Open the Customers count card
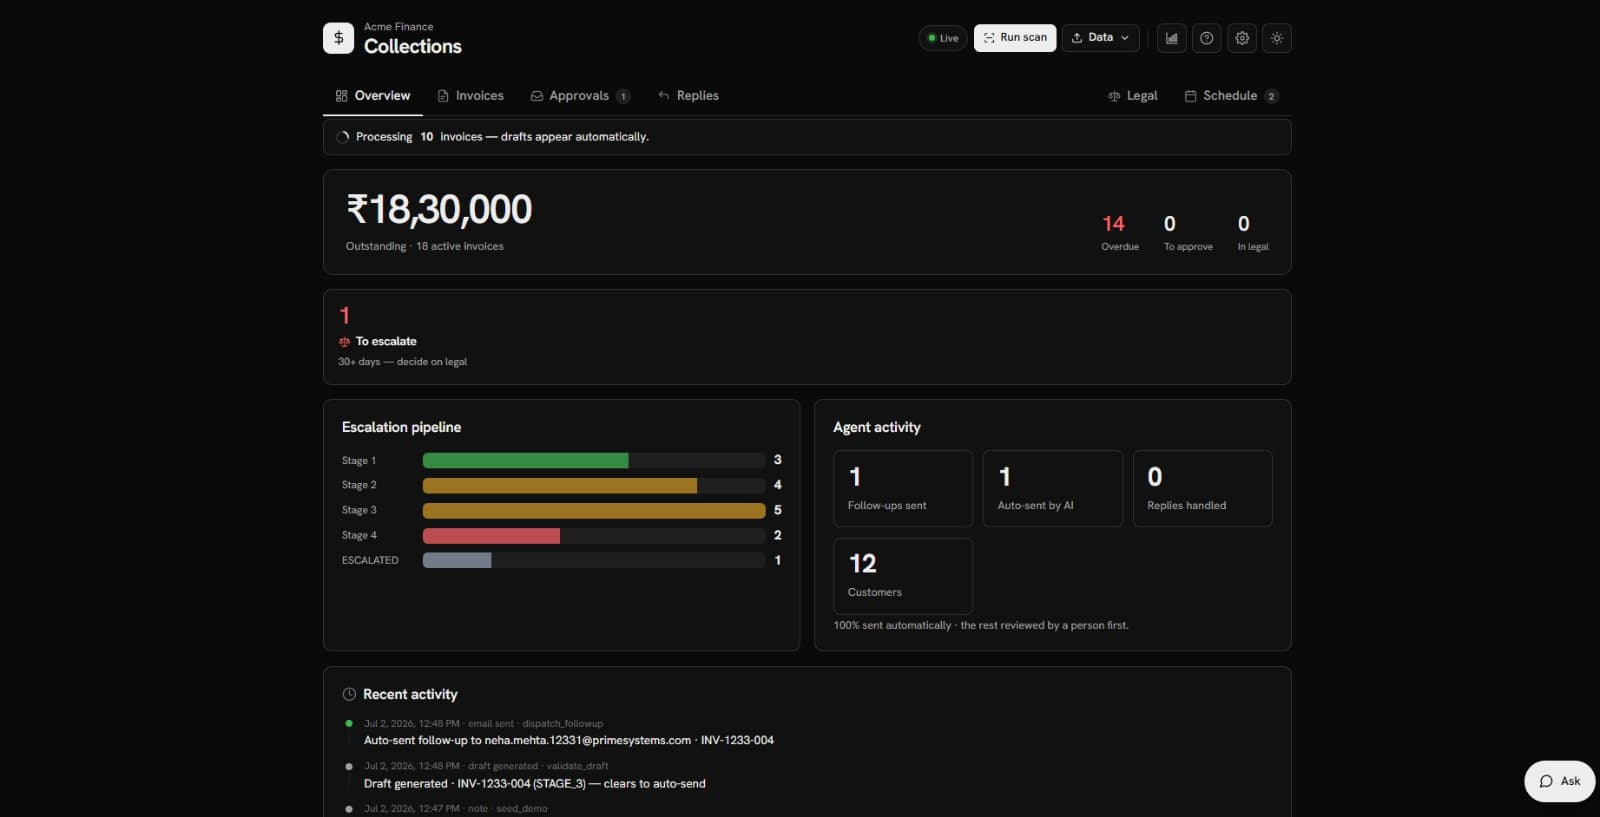This screenshot has height=817, width=1600. pyautogui.click(x=903, y=576)
